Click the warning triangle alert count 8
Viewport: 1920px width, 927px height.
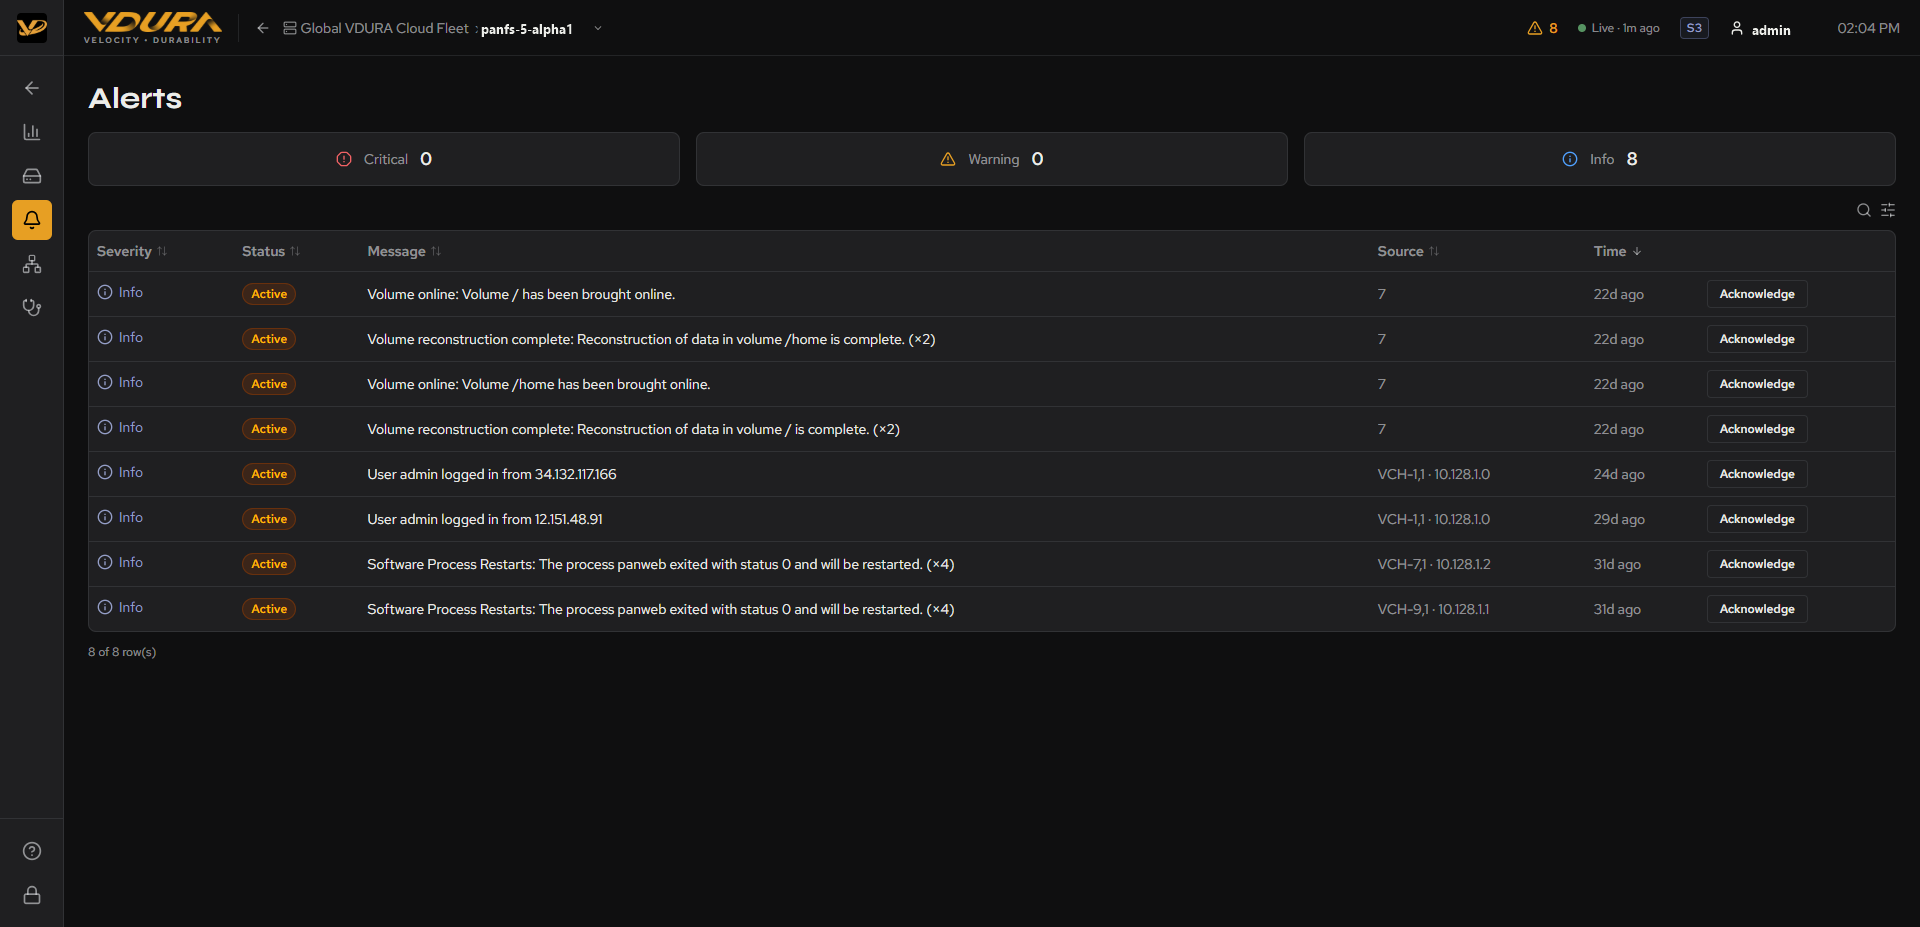click(x=1542, y=28)
